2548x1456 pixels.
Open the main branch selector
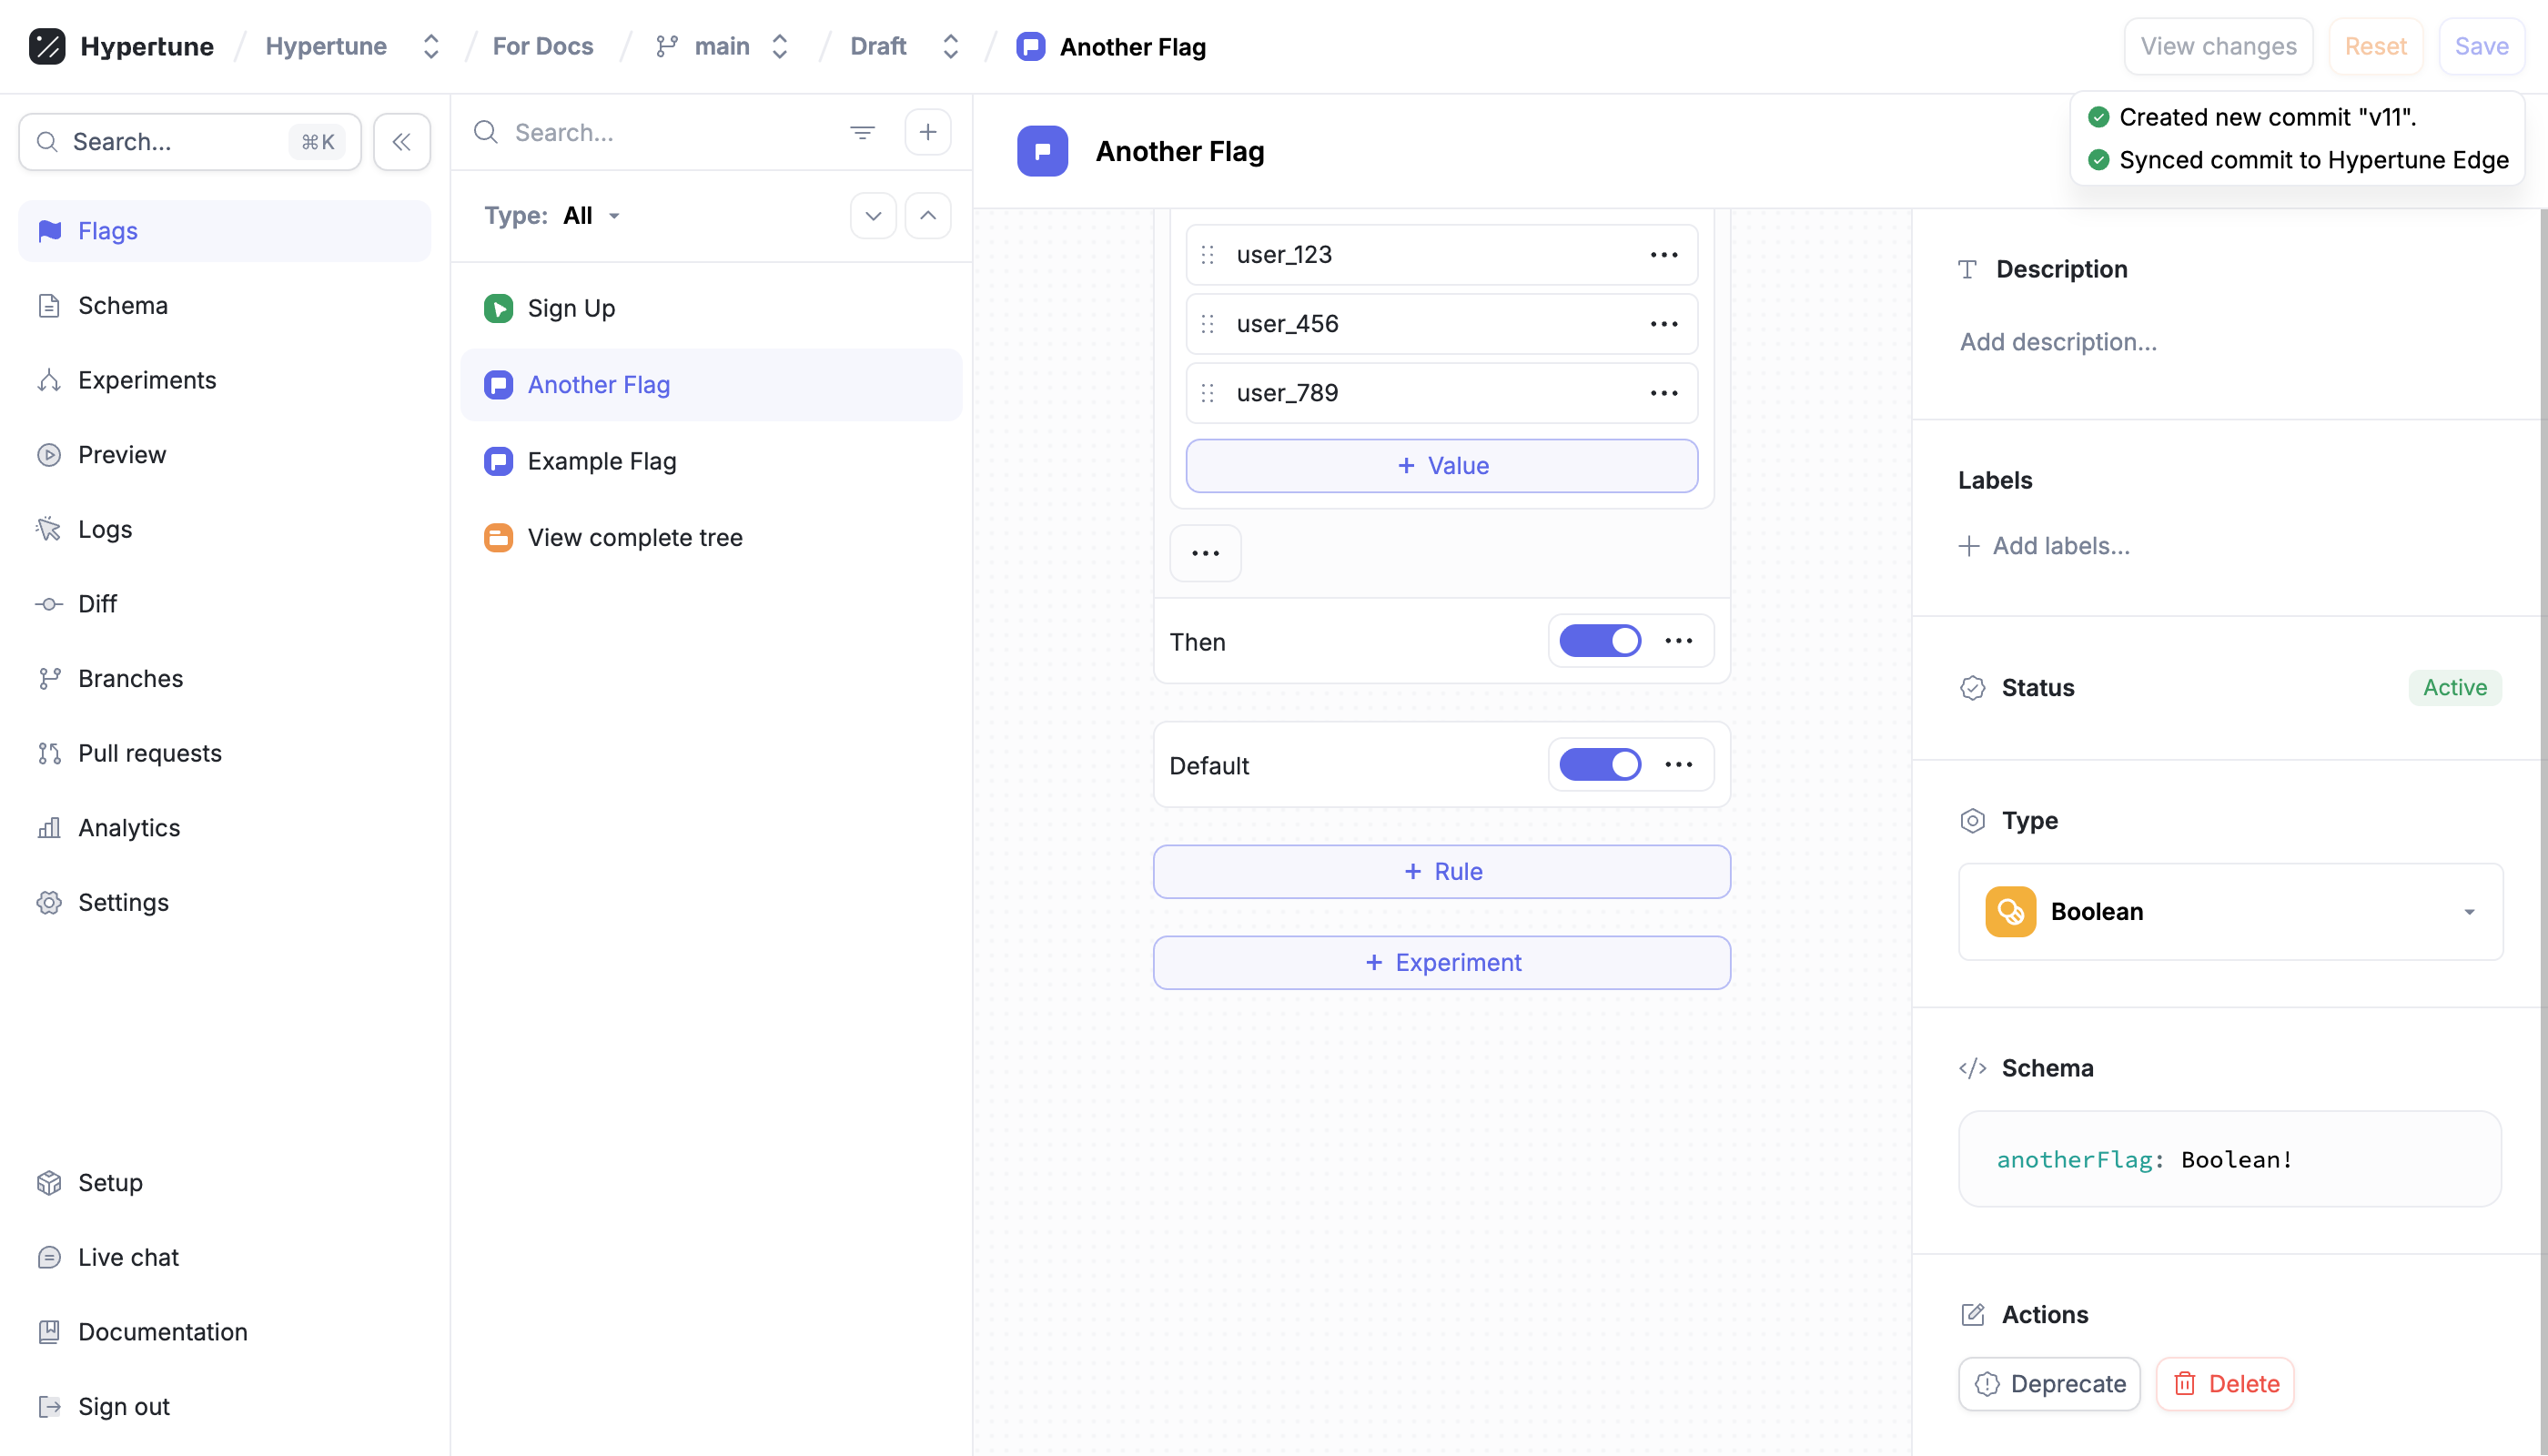(x=723, y=46)
